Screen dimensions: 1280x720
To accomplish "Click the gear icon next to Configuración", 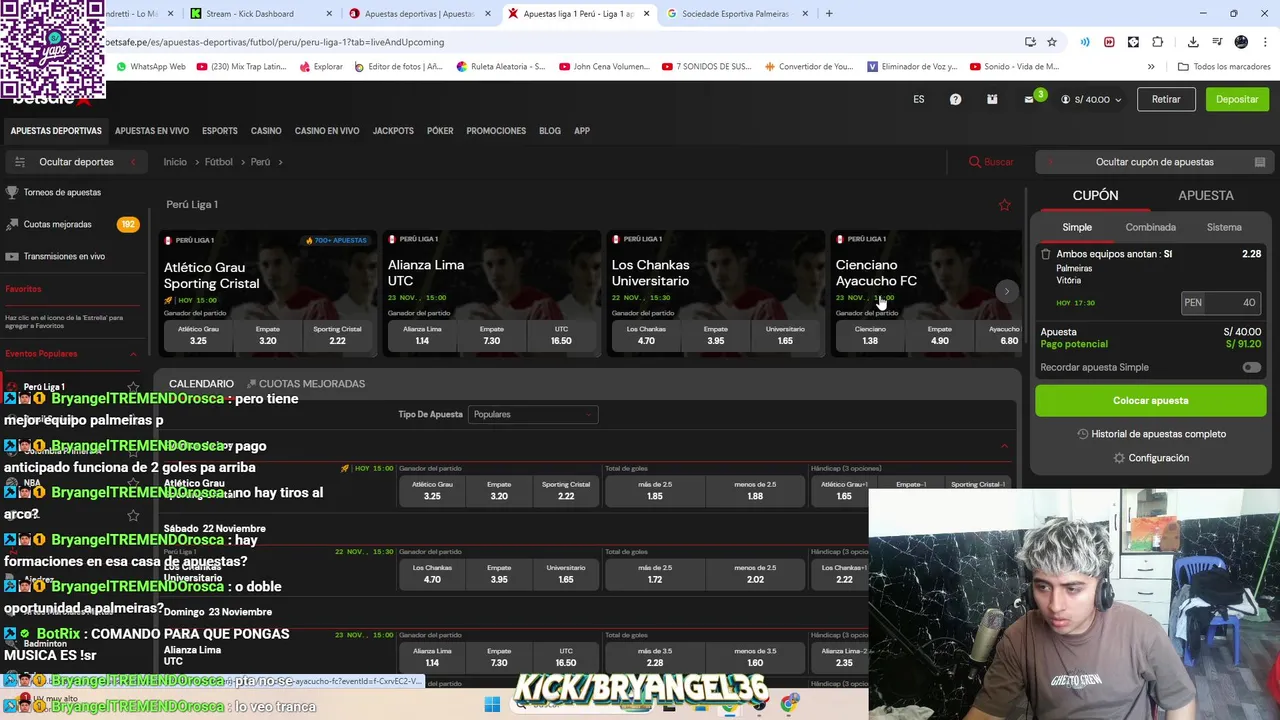I will coord(1119,458).
